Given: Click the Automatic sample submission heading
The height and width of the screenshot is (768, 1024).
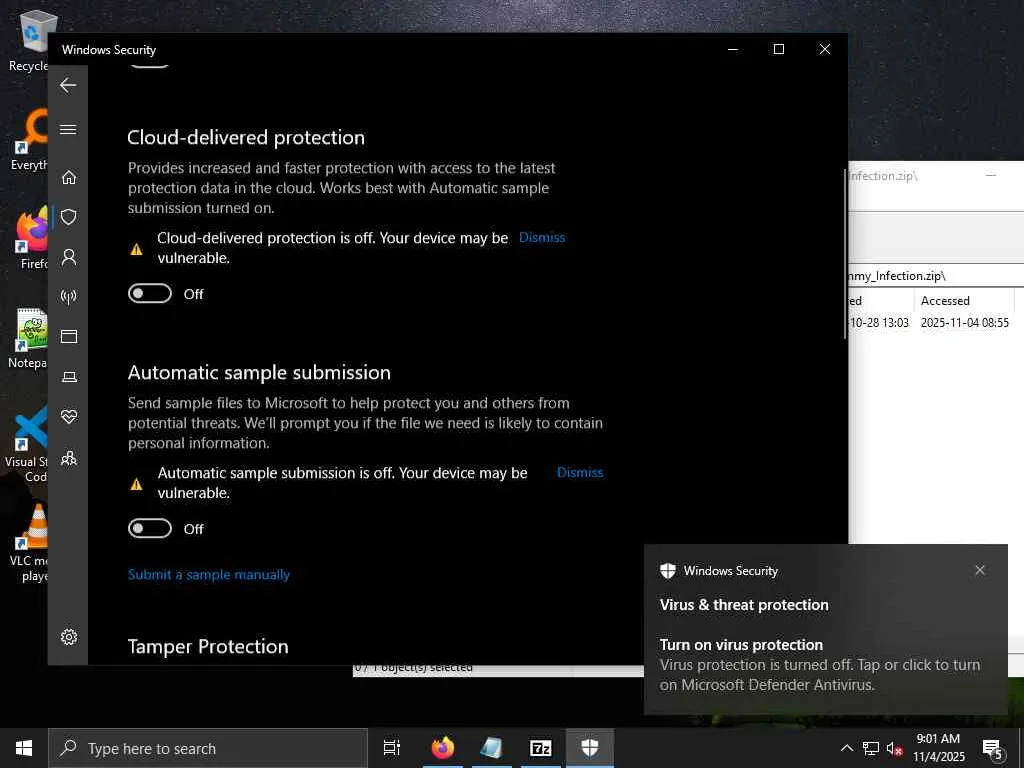Looking at the screenshot, I should pyautogui.click(x=259, y=373).
